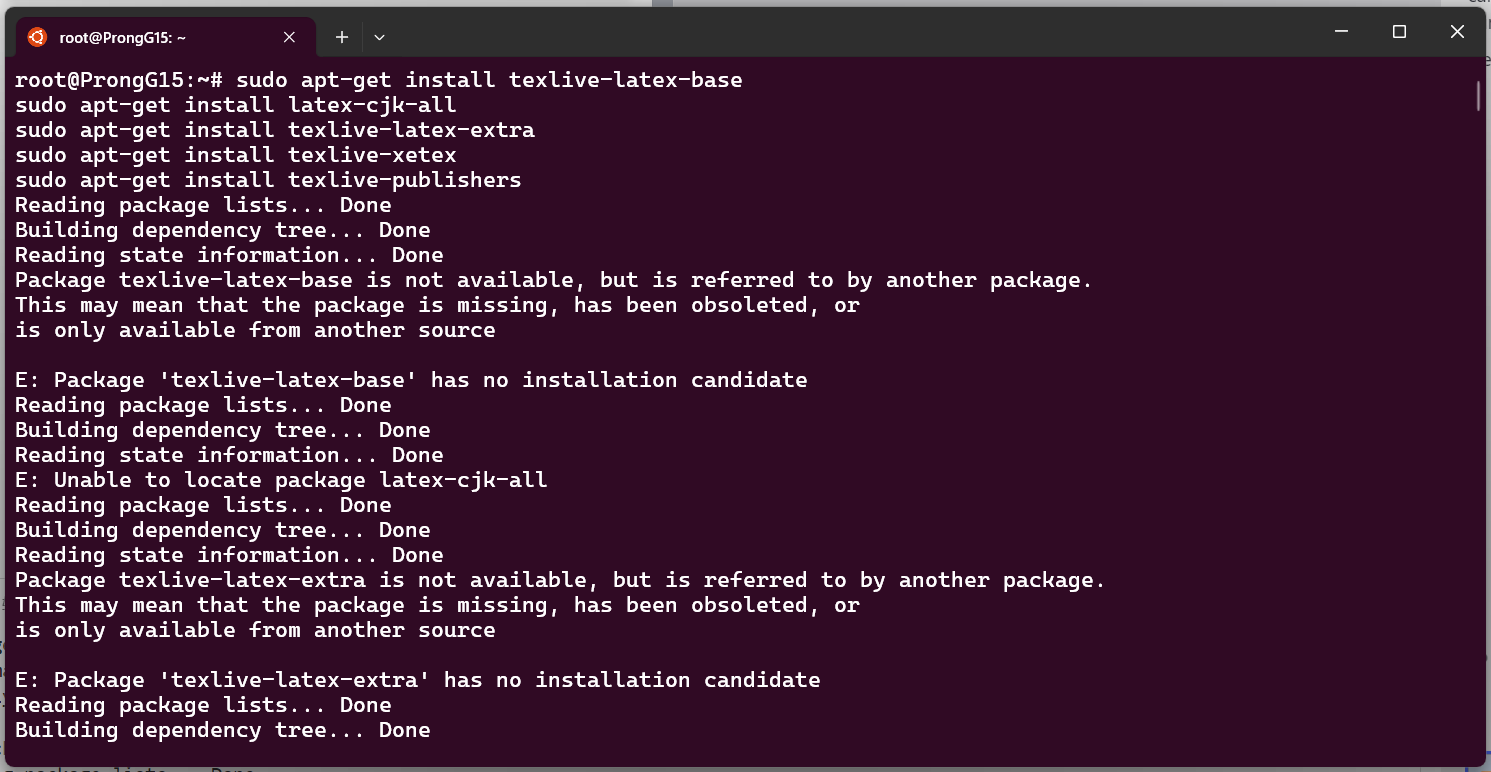Viewport: 1491px width, 772px height.
Task: Click the 'texlive-latex-base' no installation candidate error
Action: point(410,380)
